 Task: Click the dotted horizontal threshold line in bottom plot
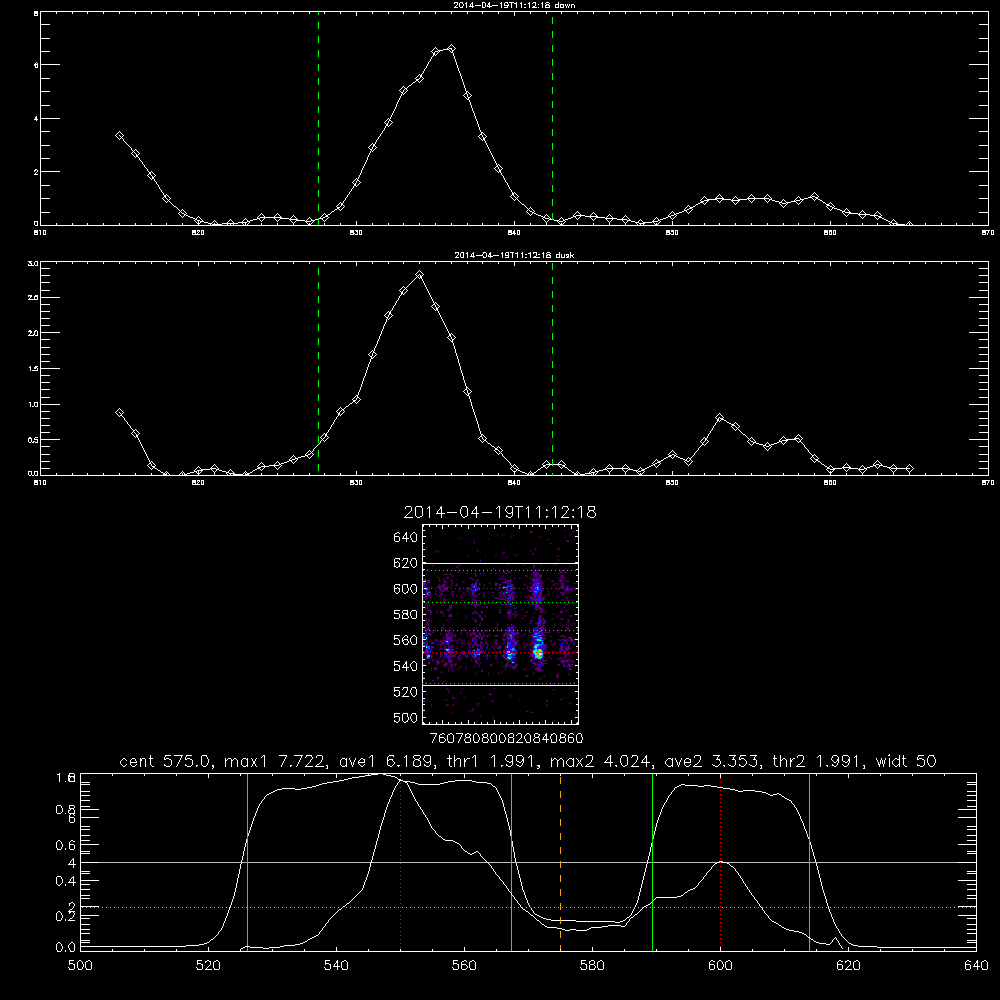[528, 907]
